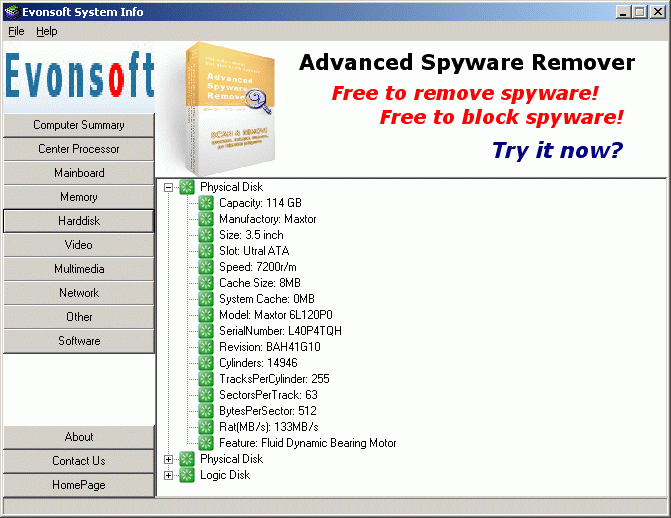The width and height of the screenshot is (671, 518).
Task: Open the About page
Action: (x=79, y=437)
